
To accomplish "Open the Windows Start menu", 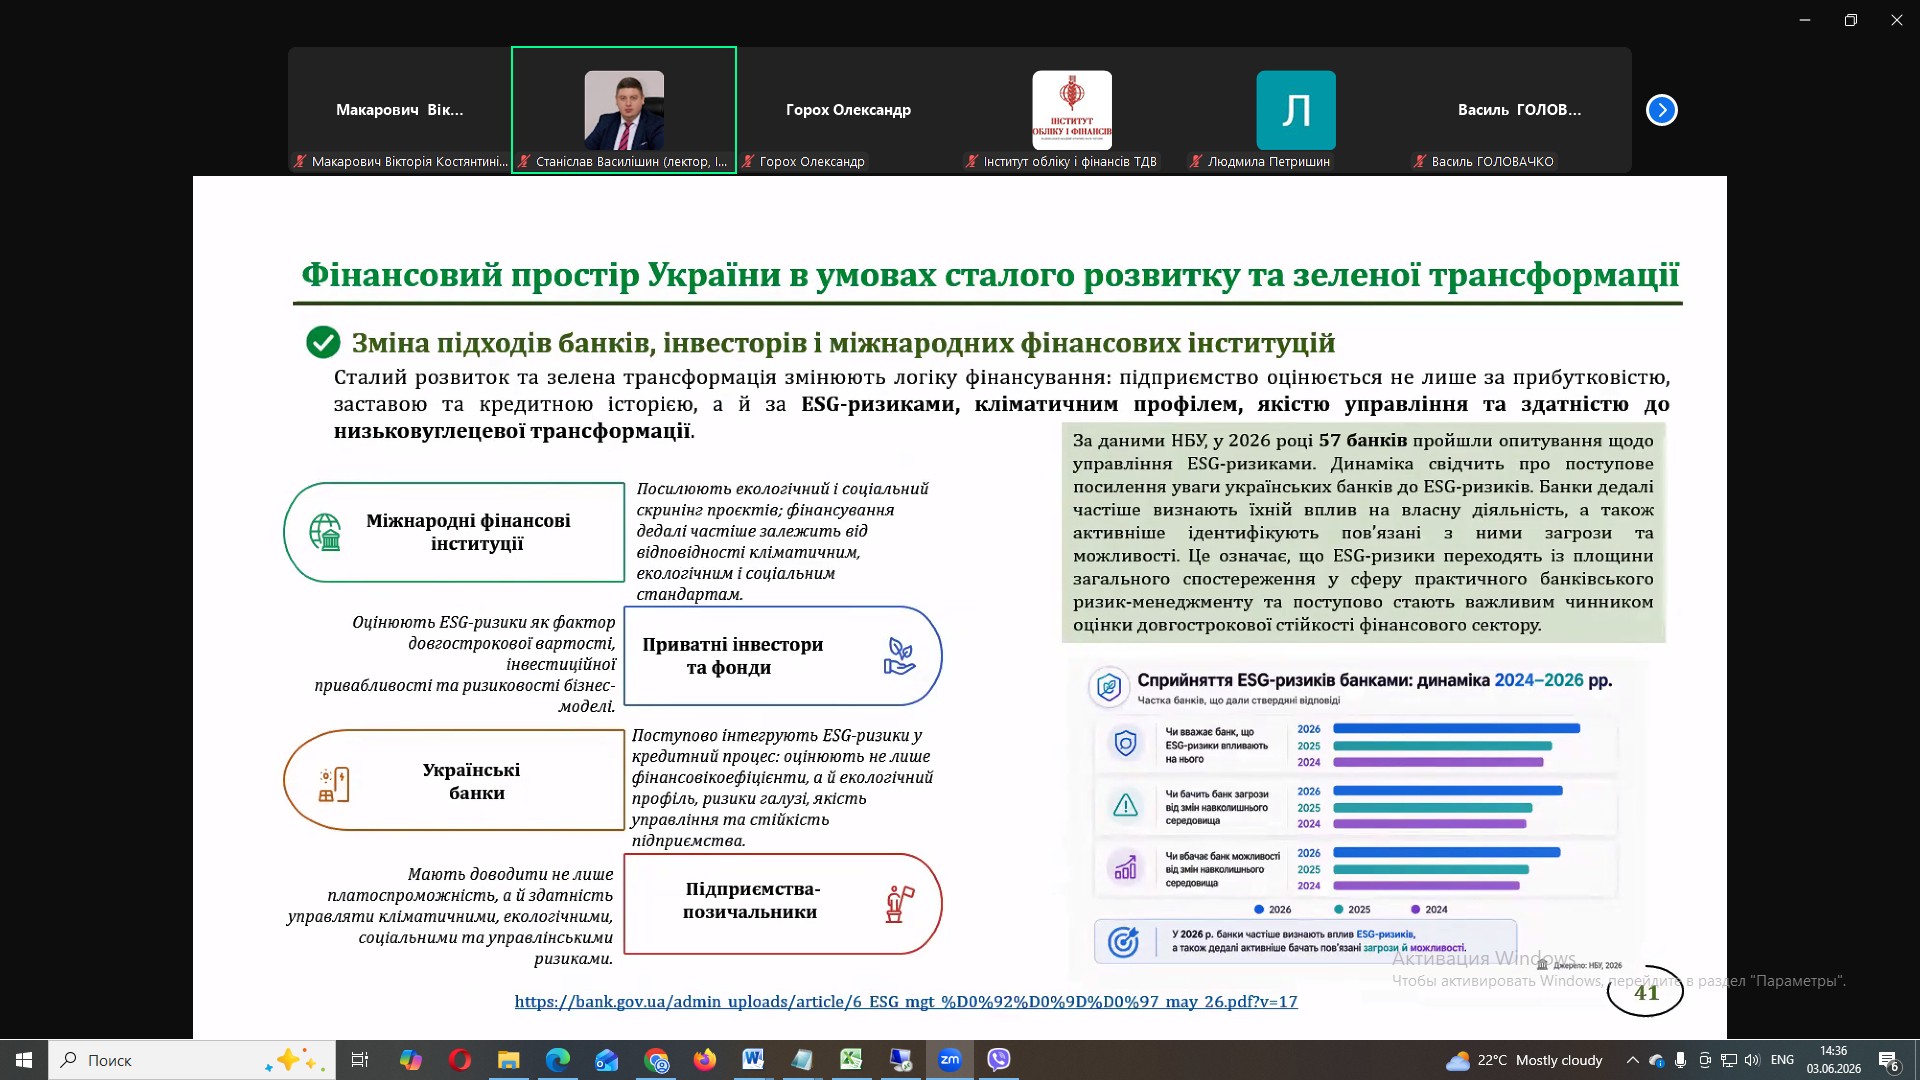I will (x=24, y=1060).
